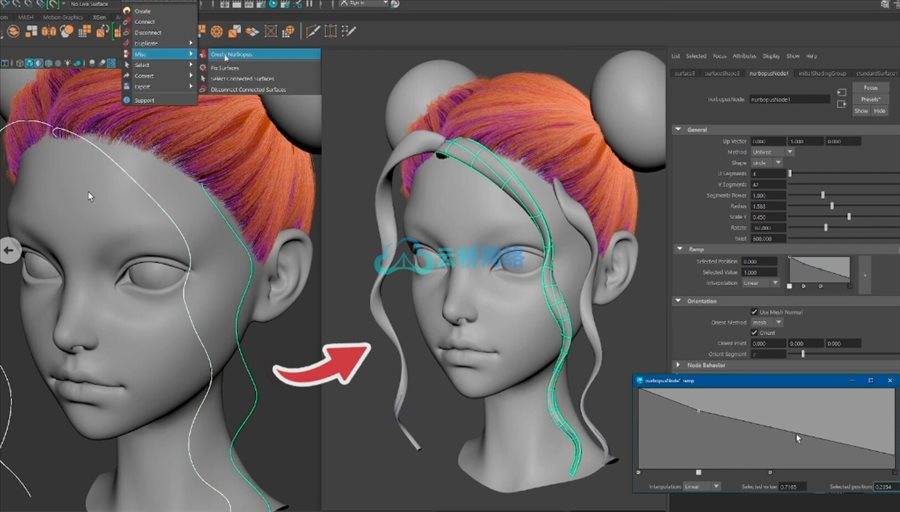Click the Seed value input field
Viewport: 900px width, 512px height.
[x=766, y=238]
